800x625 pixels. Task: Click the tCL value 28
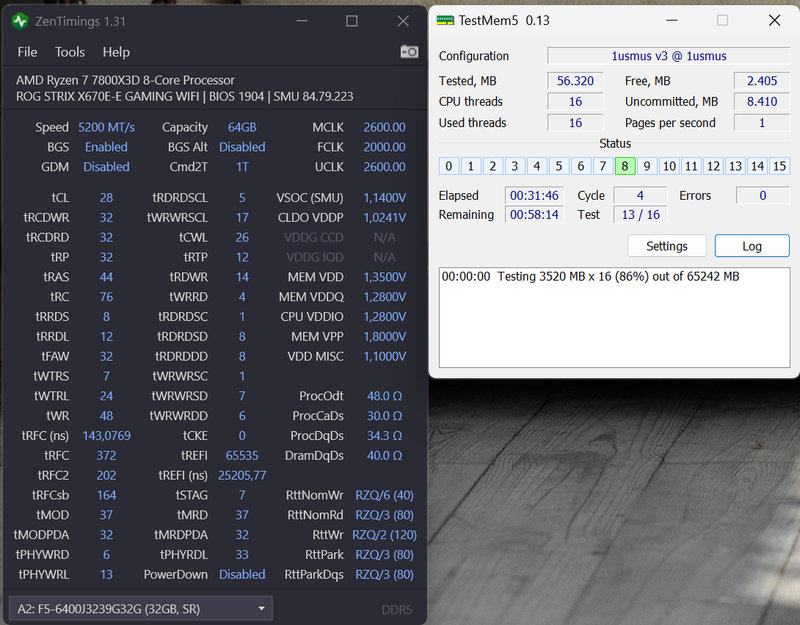(x=106, y=197)
